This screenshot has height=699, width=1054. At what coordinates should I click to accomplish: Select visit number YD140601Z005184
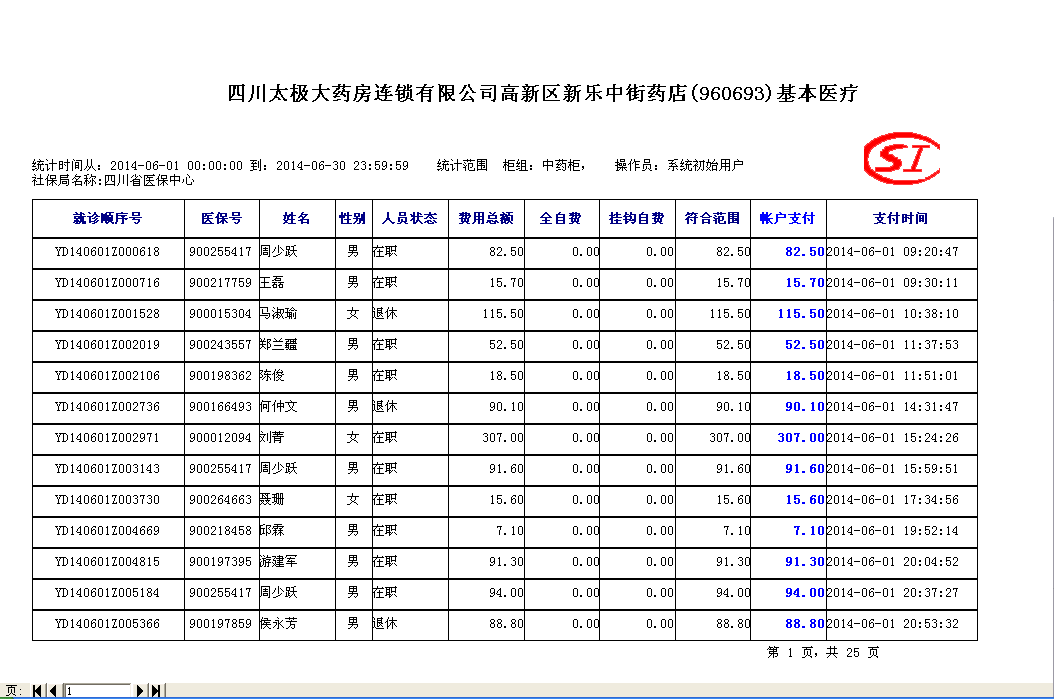[108, 592]
